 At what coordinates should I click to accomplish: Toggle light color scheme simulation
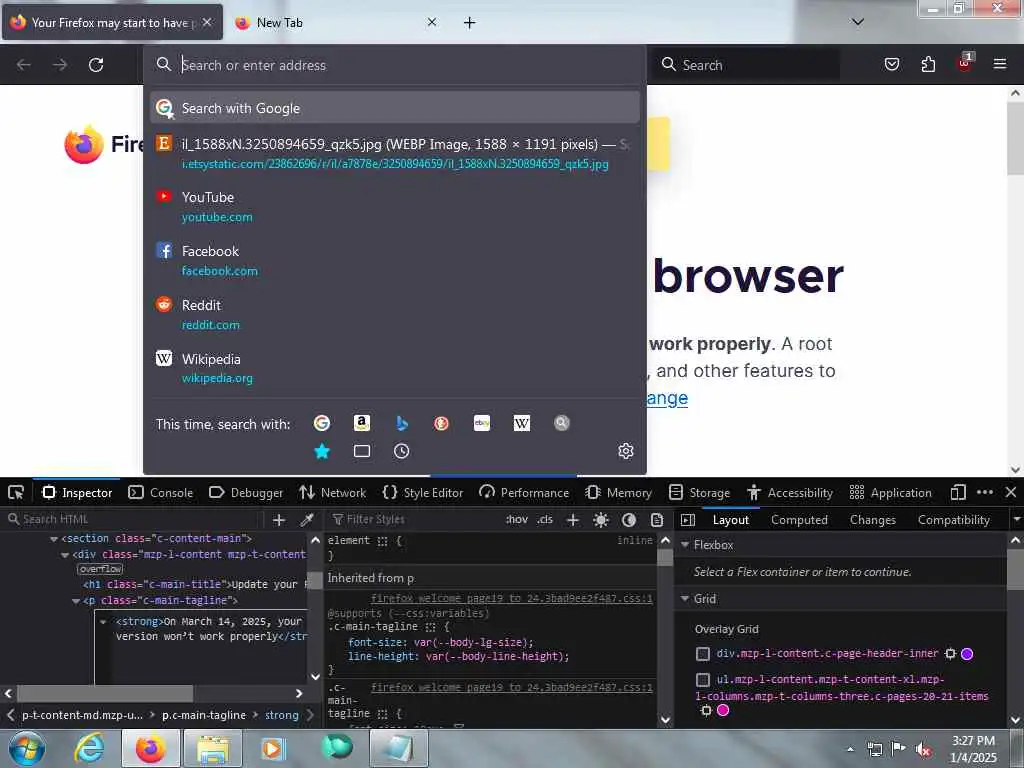coord(601,520)
